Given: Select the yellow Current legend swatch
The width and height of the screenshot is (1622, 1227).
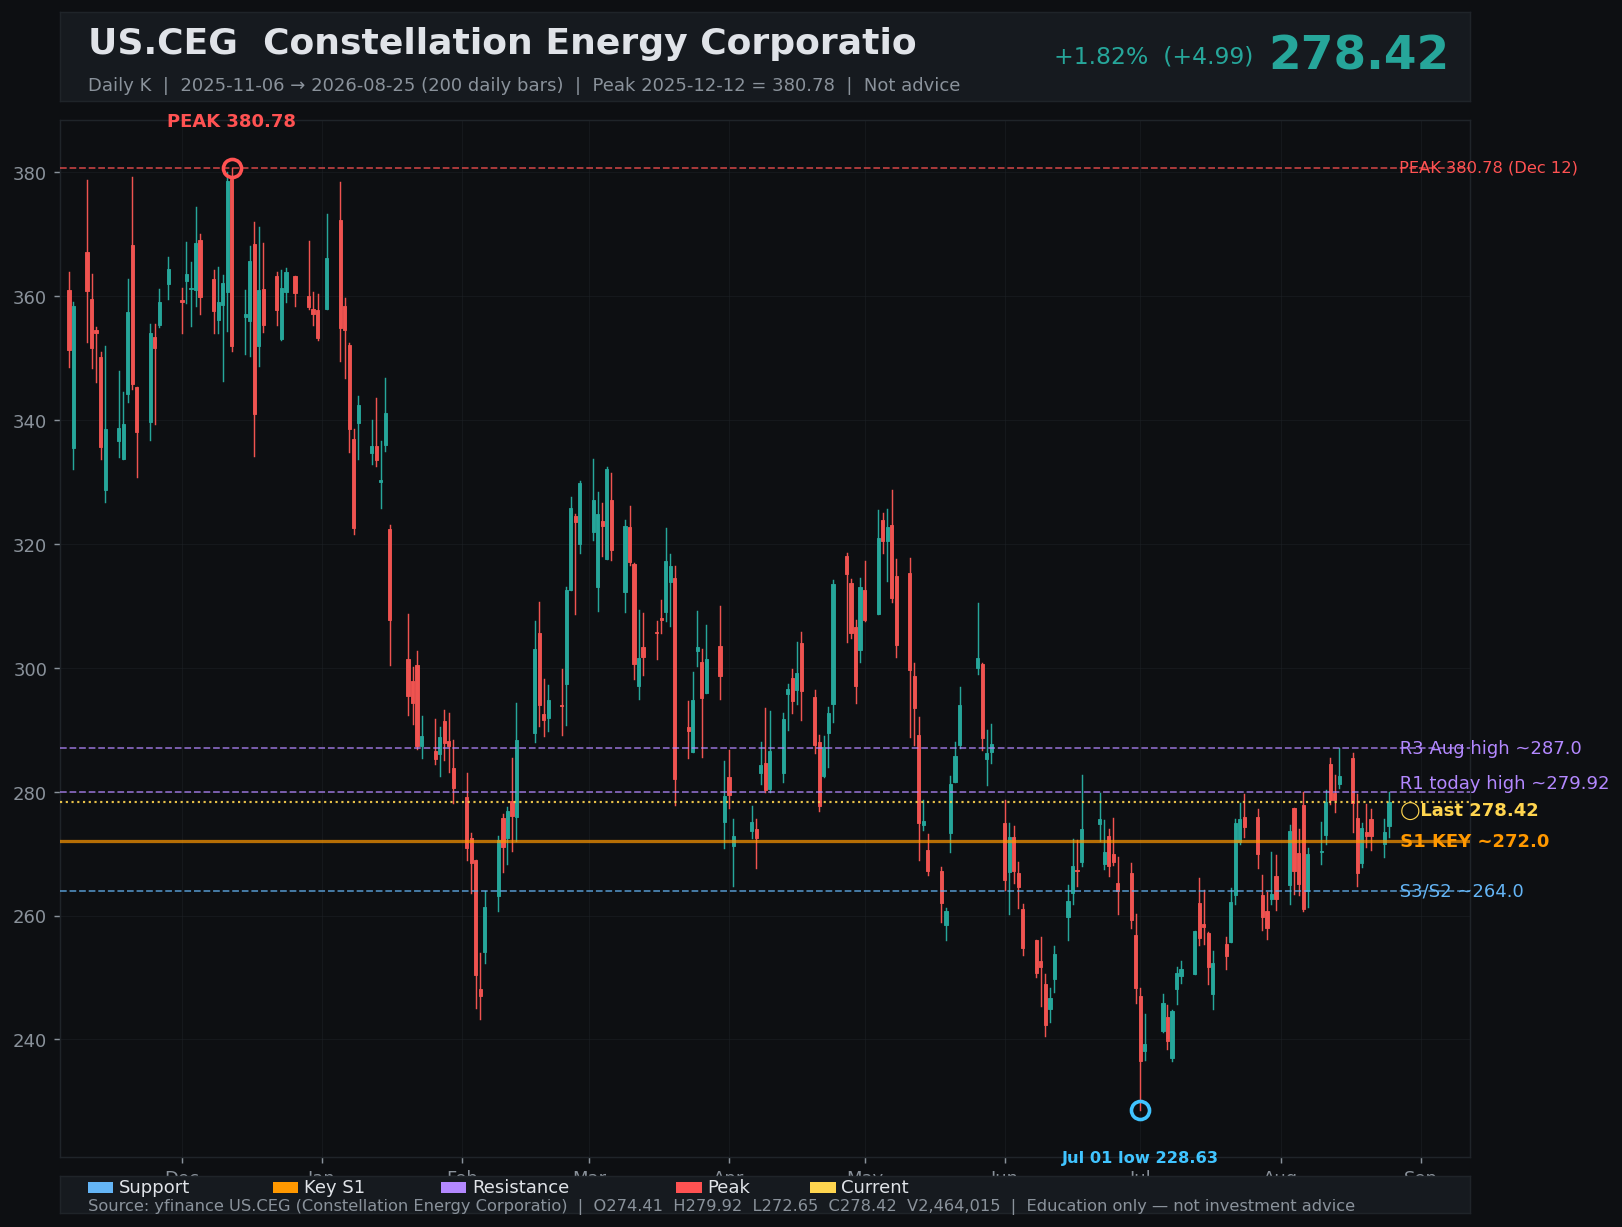Looking at the screenshot, I should tap(822, 1188).
